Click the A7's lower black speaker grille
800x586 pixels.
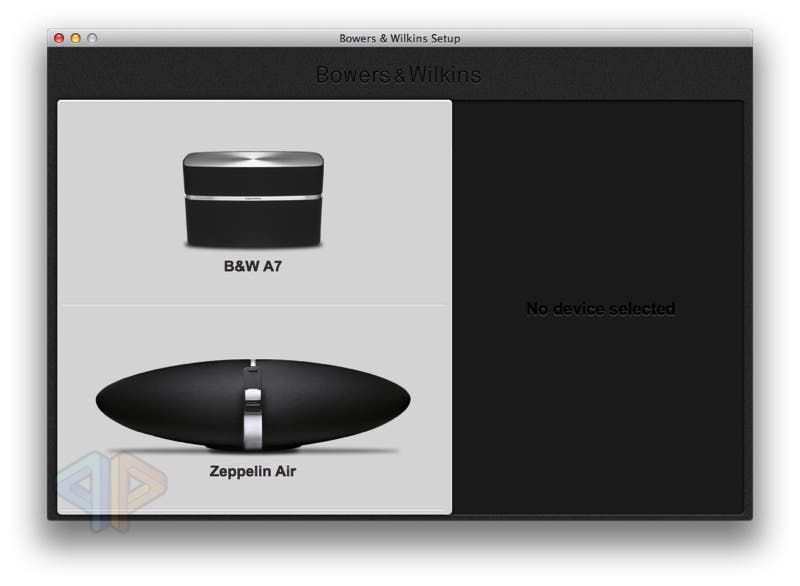click(253, 222)
